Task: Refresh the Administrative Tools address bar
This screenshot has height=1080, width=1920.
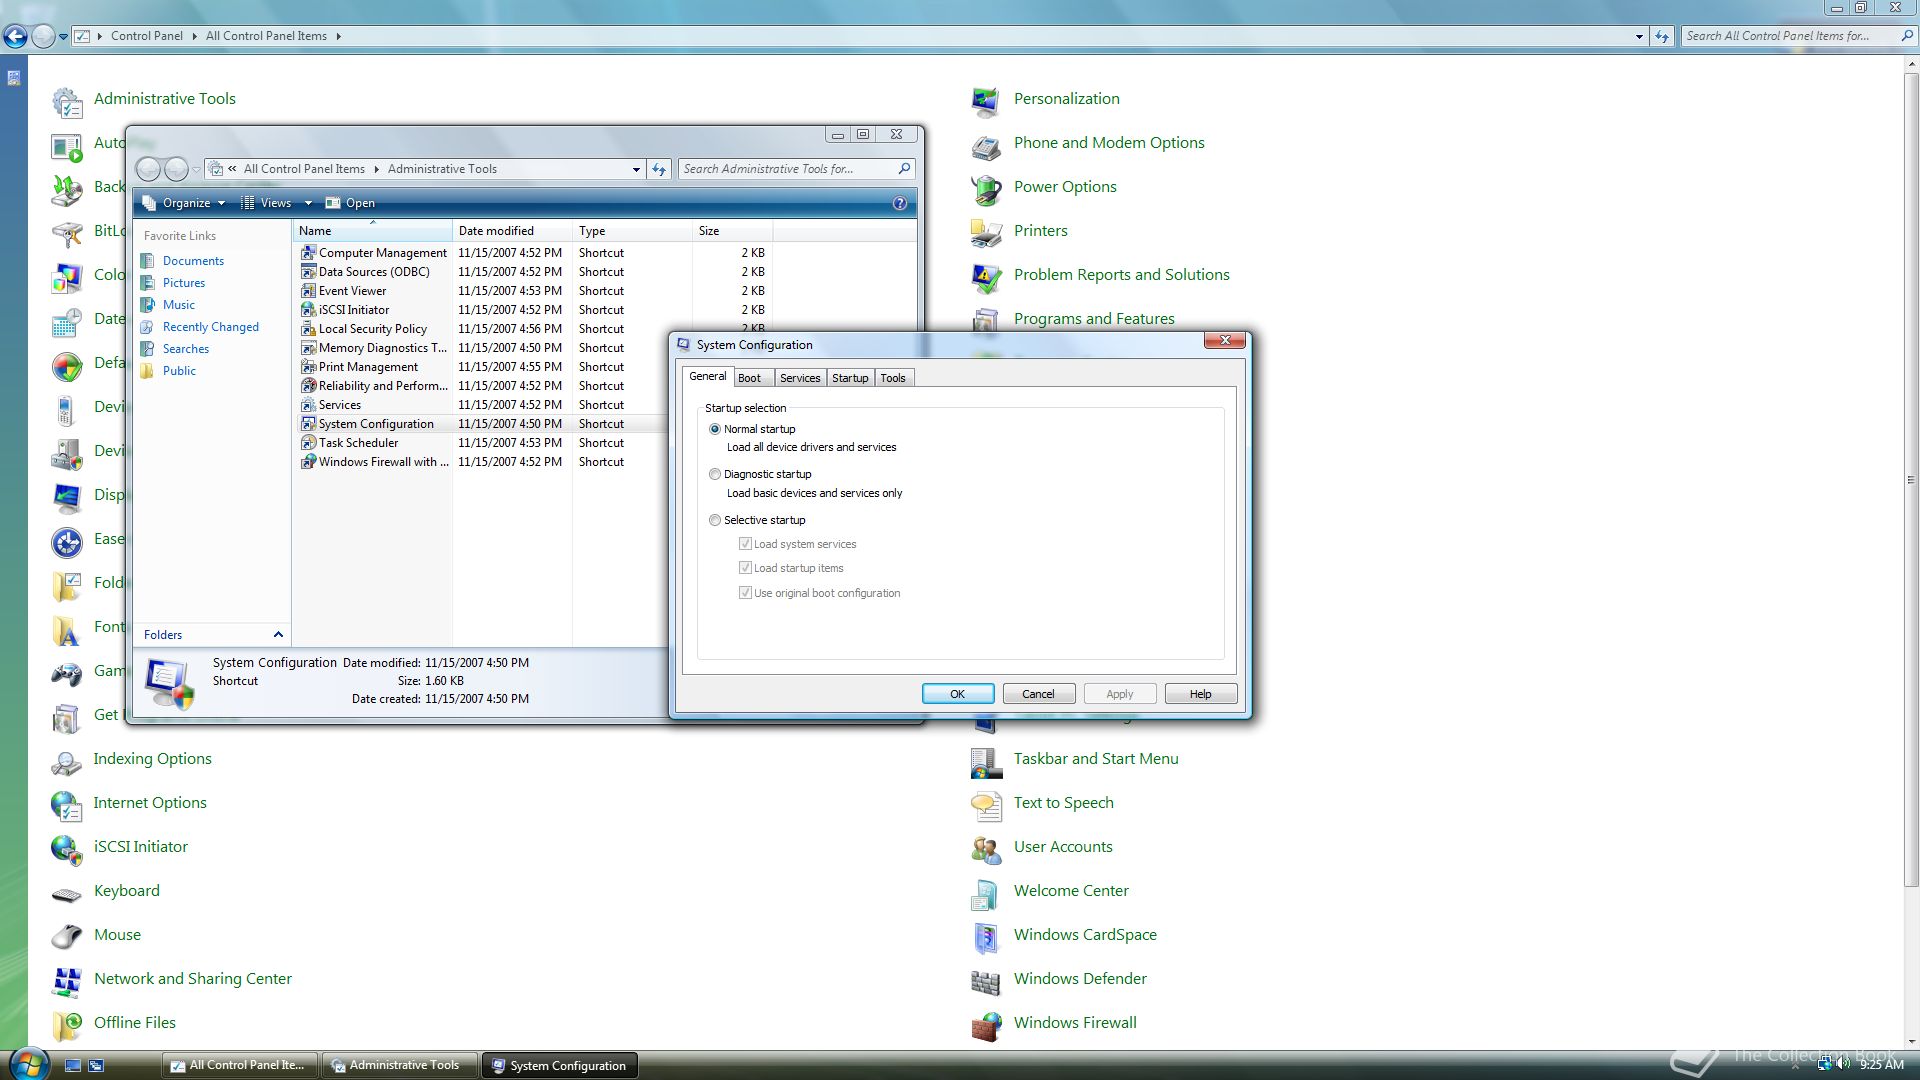Action: (659, 169)
